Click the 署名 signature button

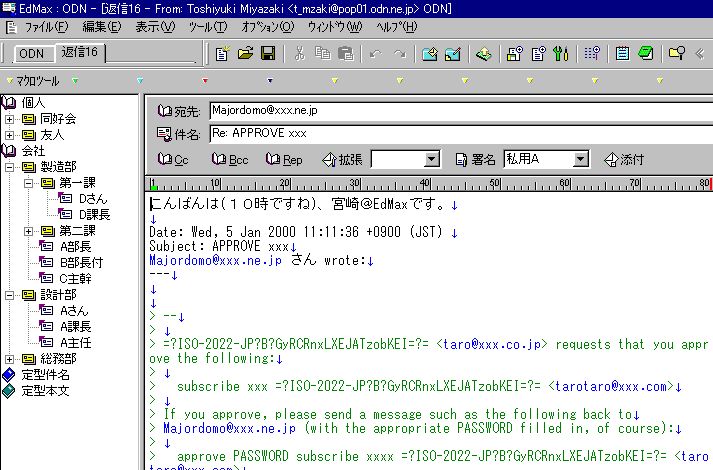click(x=475, y=160)
